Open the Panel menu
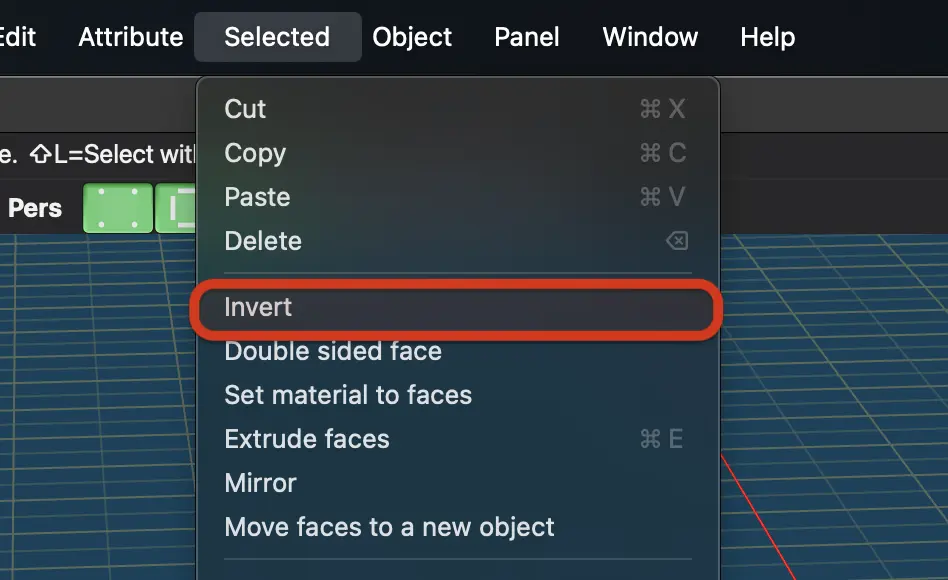The width and height of the screenshot is (948, 580). pos(527,37)
